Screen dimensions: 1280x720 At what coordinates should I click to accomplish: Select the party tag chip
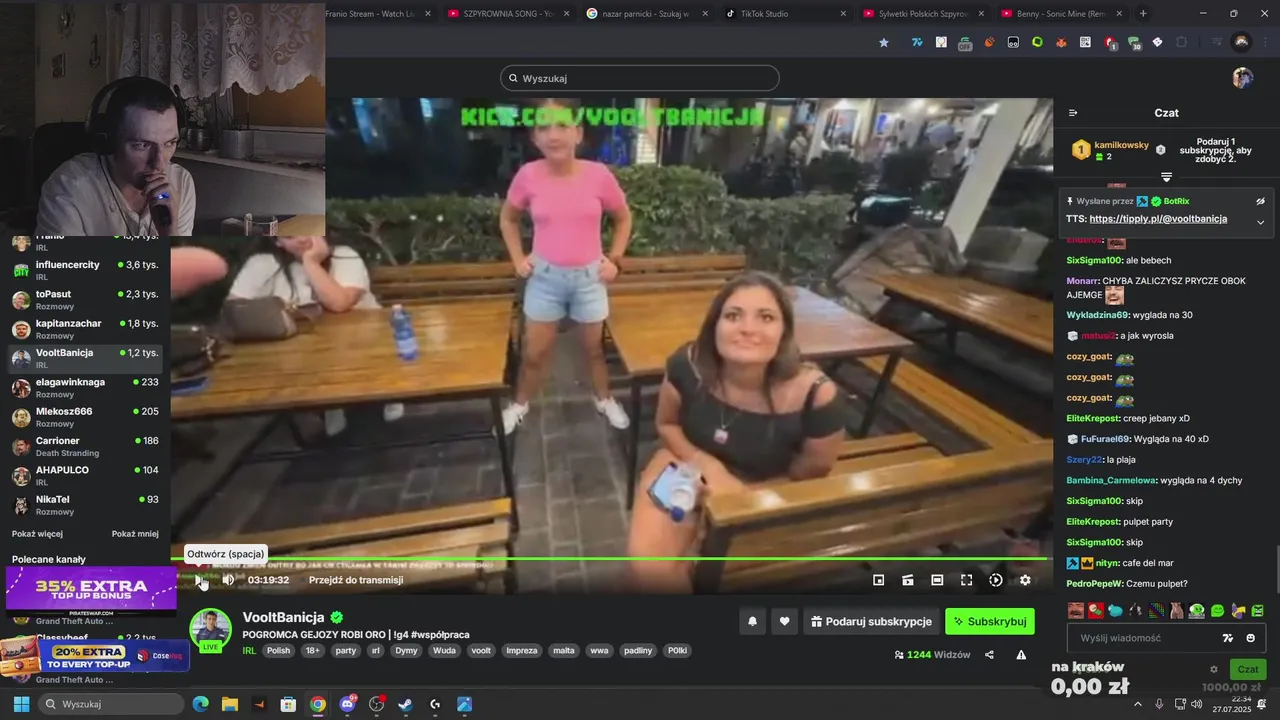(x=346, y=650)
